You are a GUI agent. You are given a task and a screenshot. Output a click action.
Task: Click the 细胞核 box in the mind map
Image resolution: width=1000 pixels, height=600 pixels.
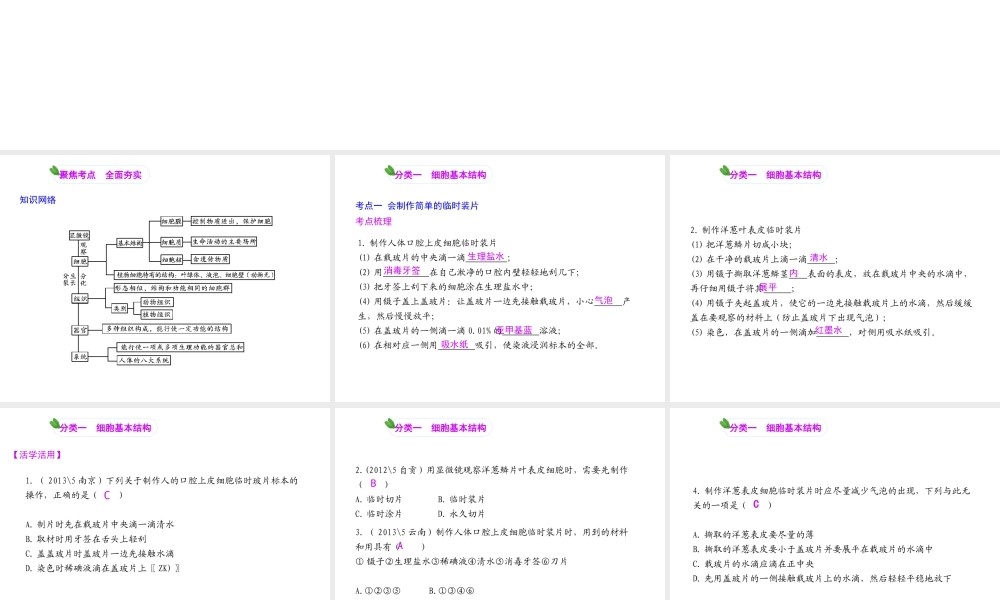[171, 260]
